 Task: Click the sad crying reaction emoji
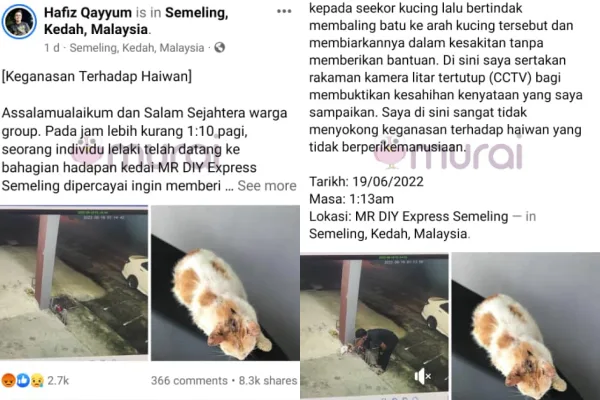click(37, 380)
